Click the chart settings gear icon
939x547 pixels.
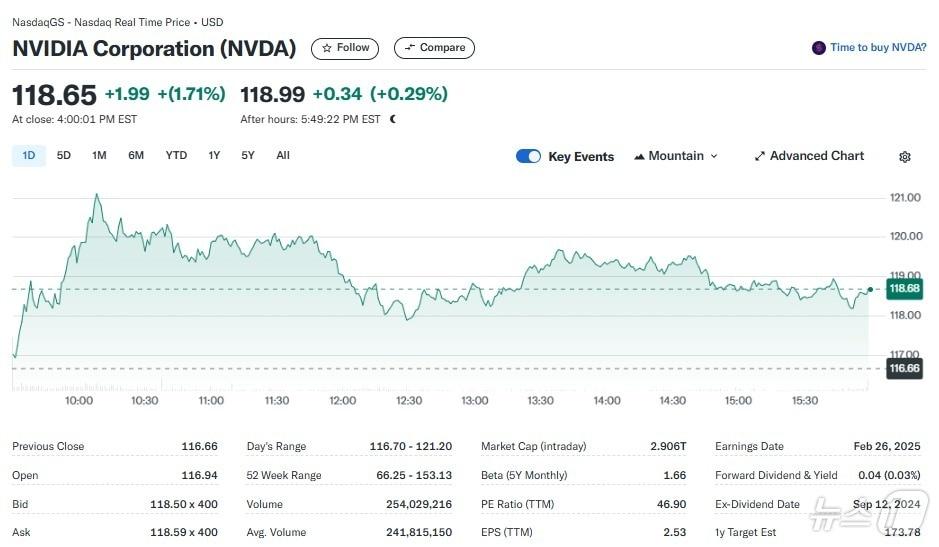(905, 156)
